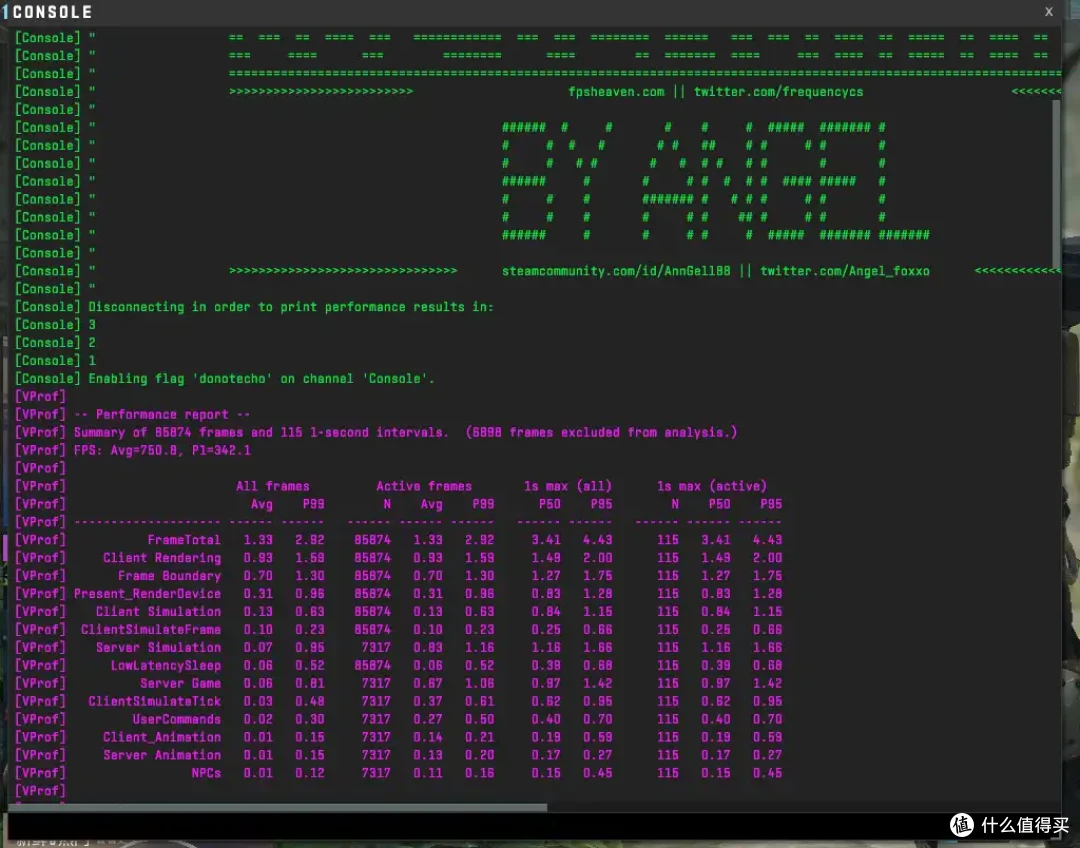Click the 'All frames' column group header
The image size is (1080, 848).
(272, 486)
